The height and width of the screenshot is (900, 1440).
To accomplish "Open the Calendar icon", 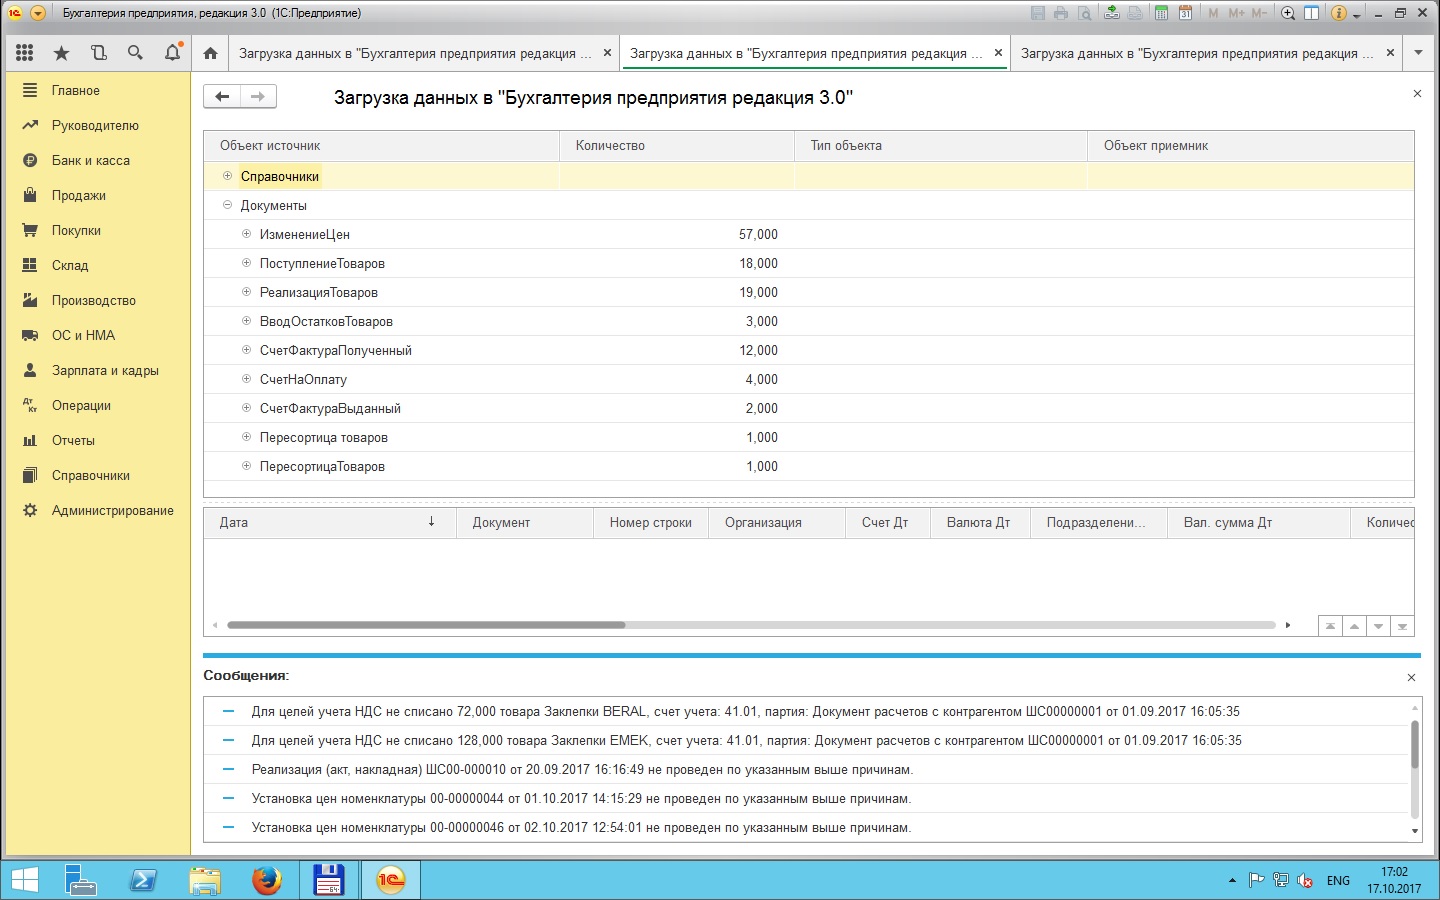I will (1185, 13).
